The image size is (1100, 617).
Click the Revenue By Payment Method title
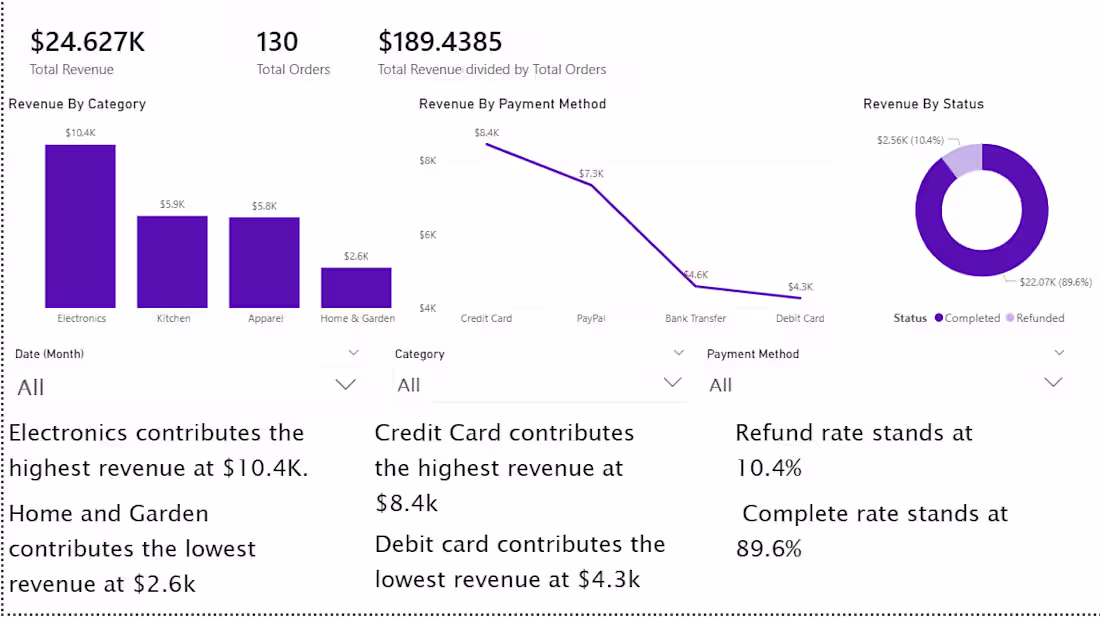(x=512, y=103)
